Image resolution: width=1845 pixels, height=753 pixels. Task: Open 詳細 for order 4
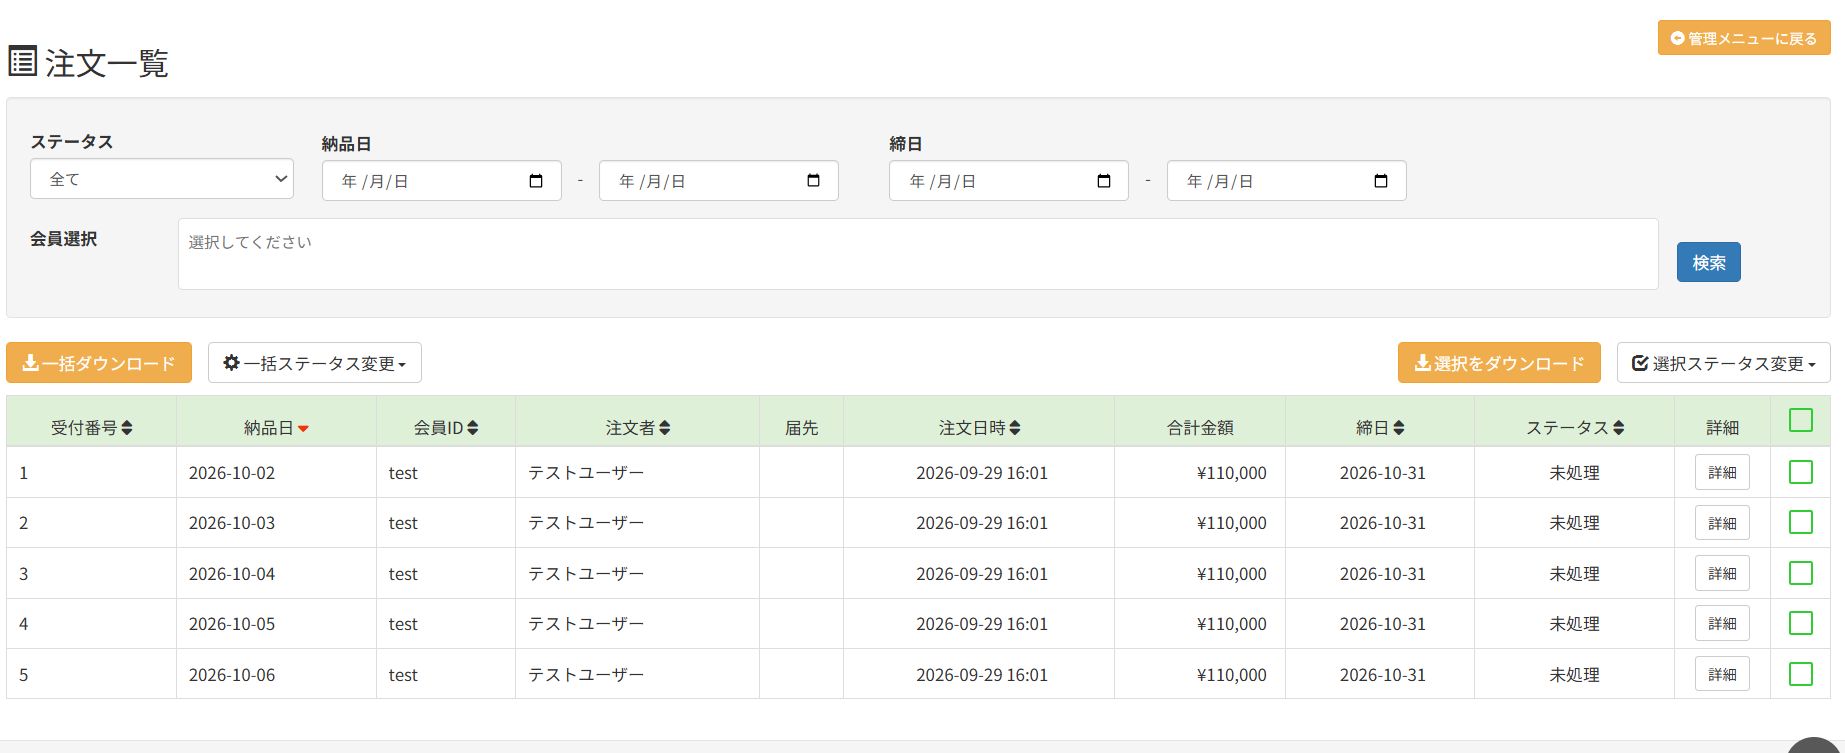[x=1722, y=623]
